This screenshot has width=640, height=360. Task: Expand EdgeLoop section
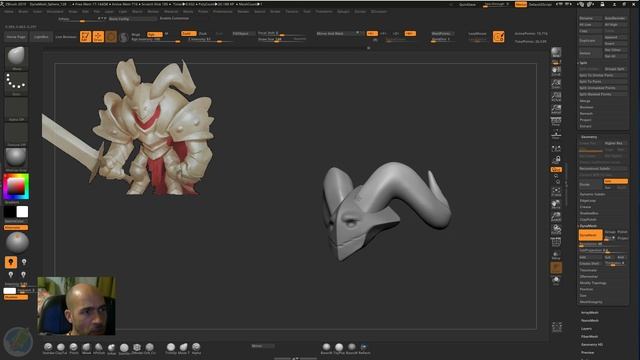click(588, 201)
